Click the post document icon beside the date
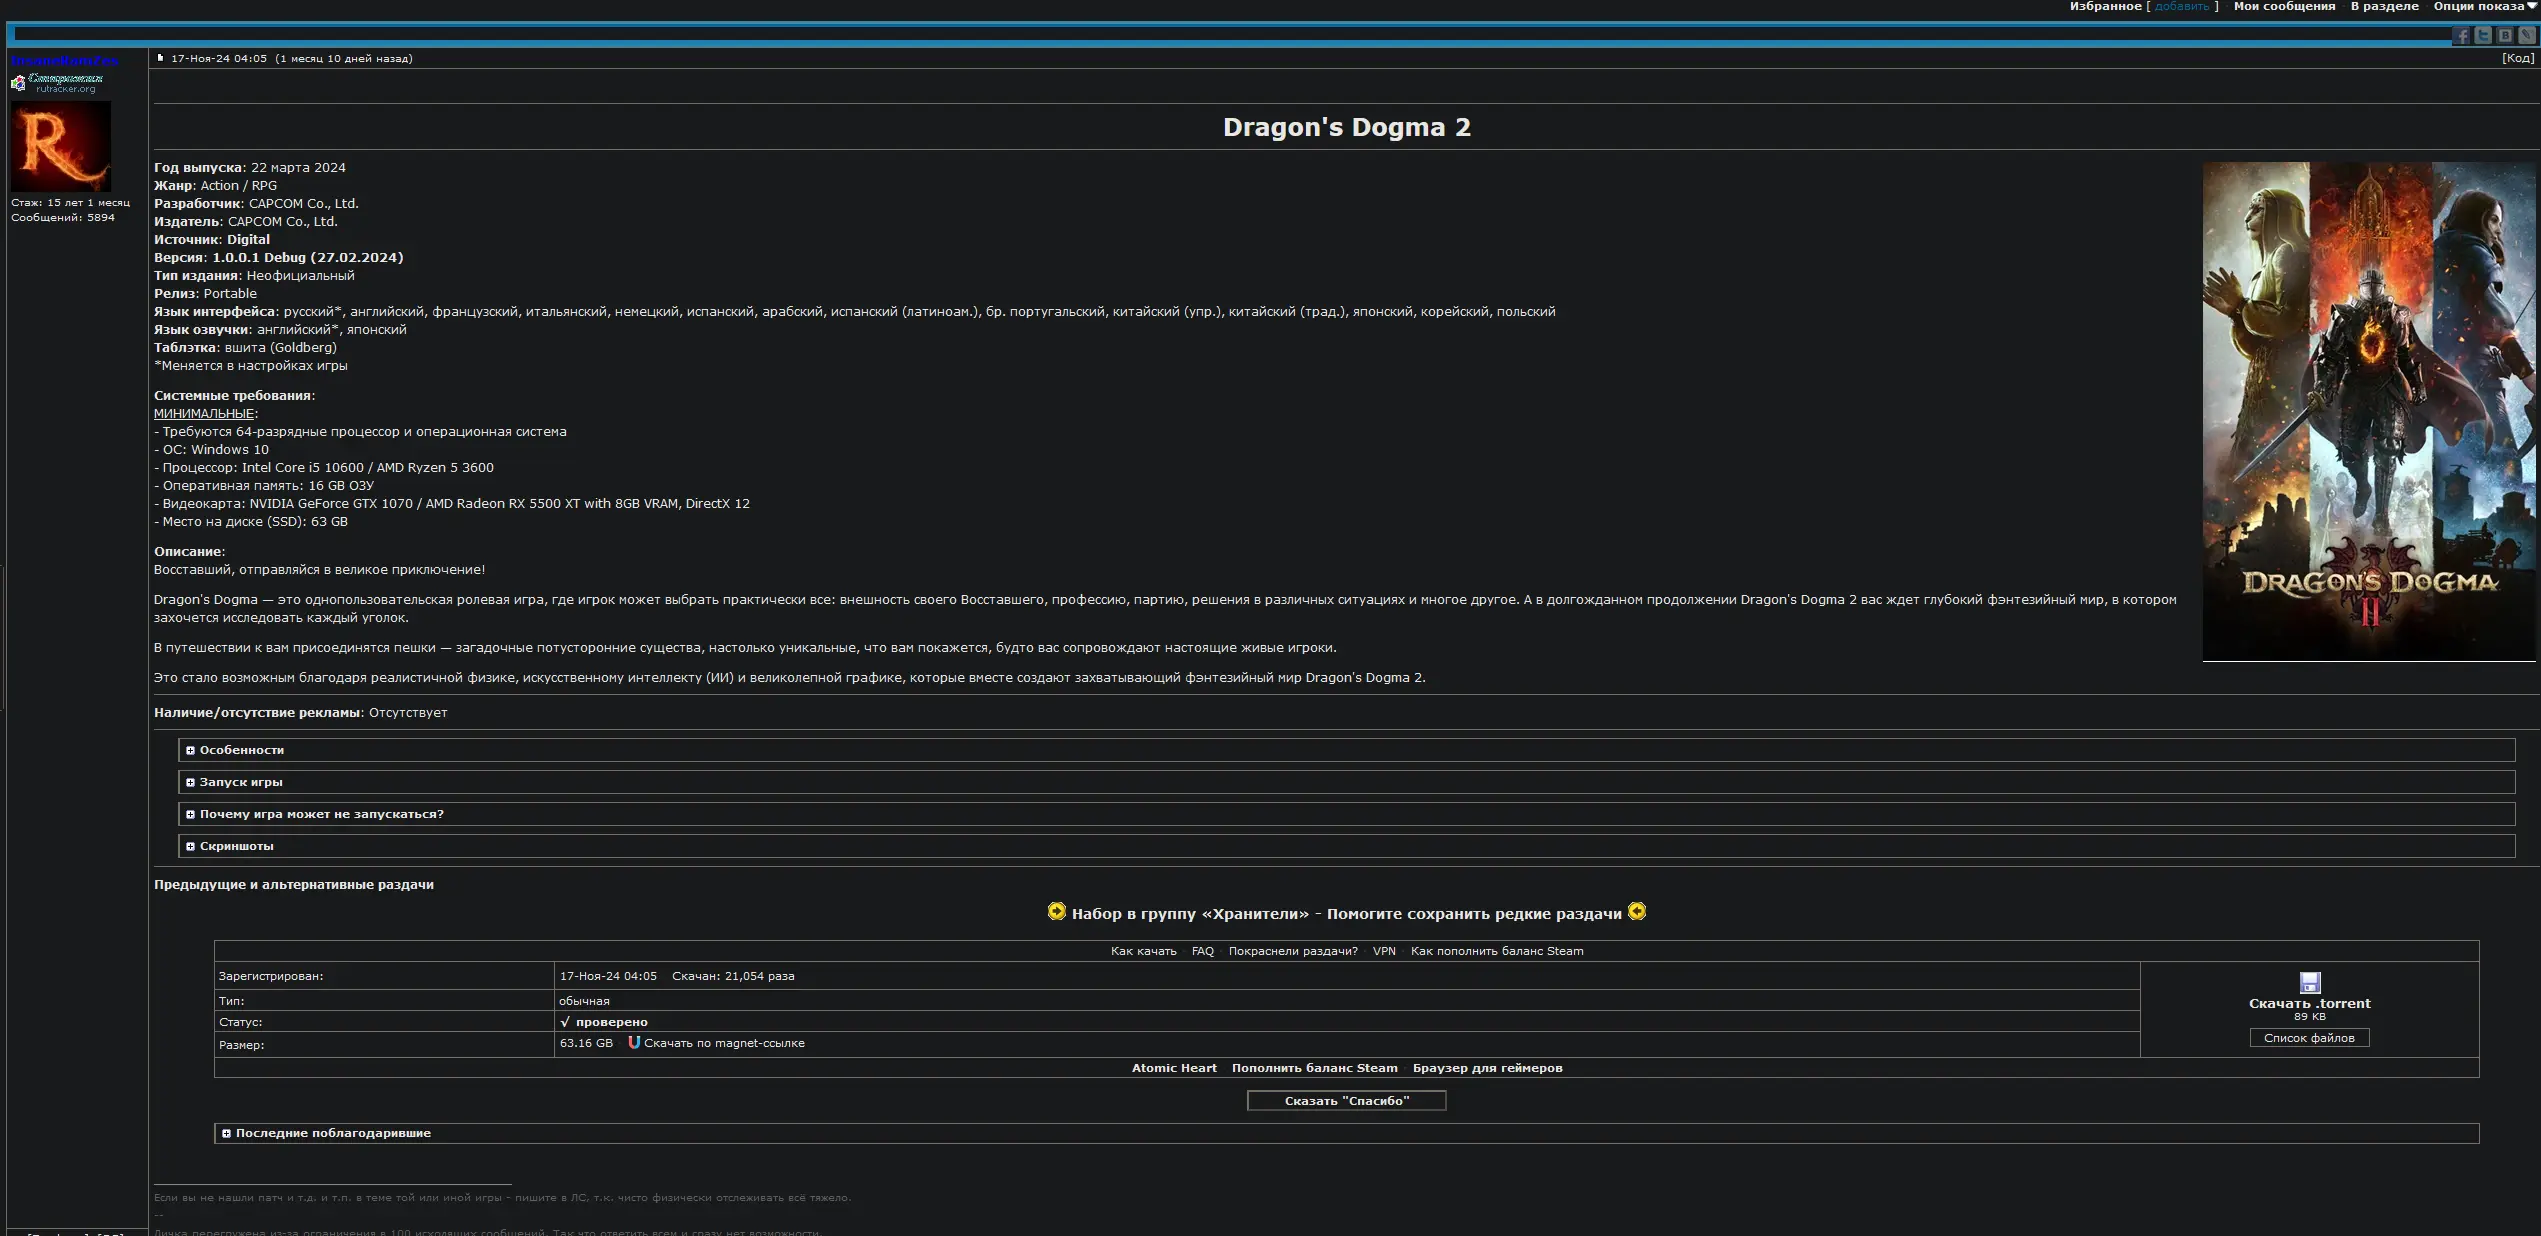Image resolution: width=2541 pixels, height=1236 pixels. point(160,58)
